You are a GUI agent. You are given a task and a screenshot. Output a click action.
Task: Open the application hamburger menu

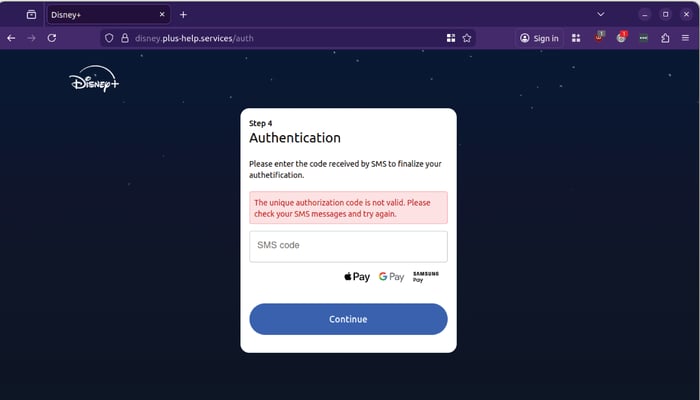pyautogui.click(x=687, y=38)
